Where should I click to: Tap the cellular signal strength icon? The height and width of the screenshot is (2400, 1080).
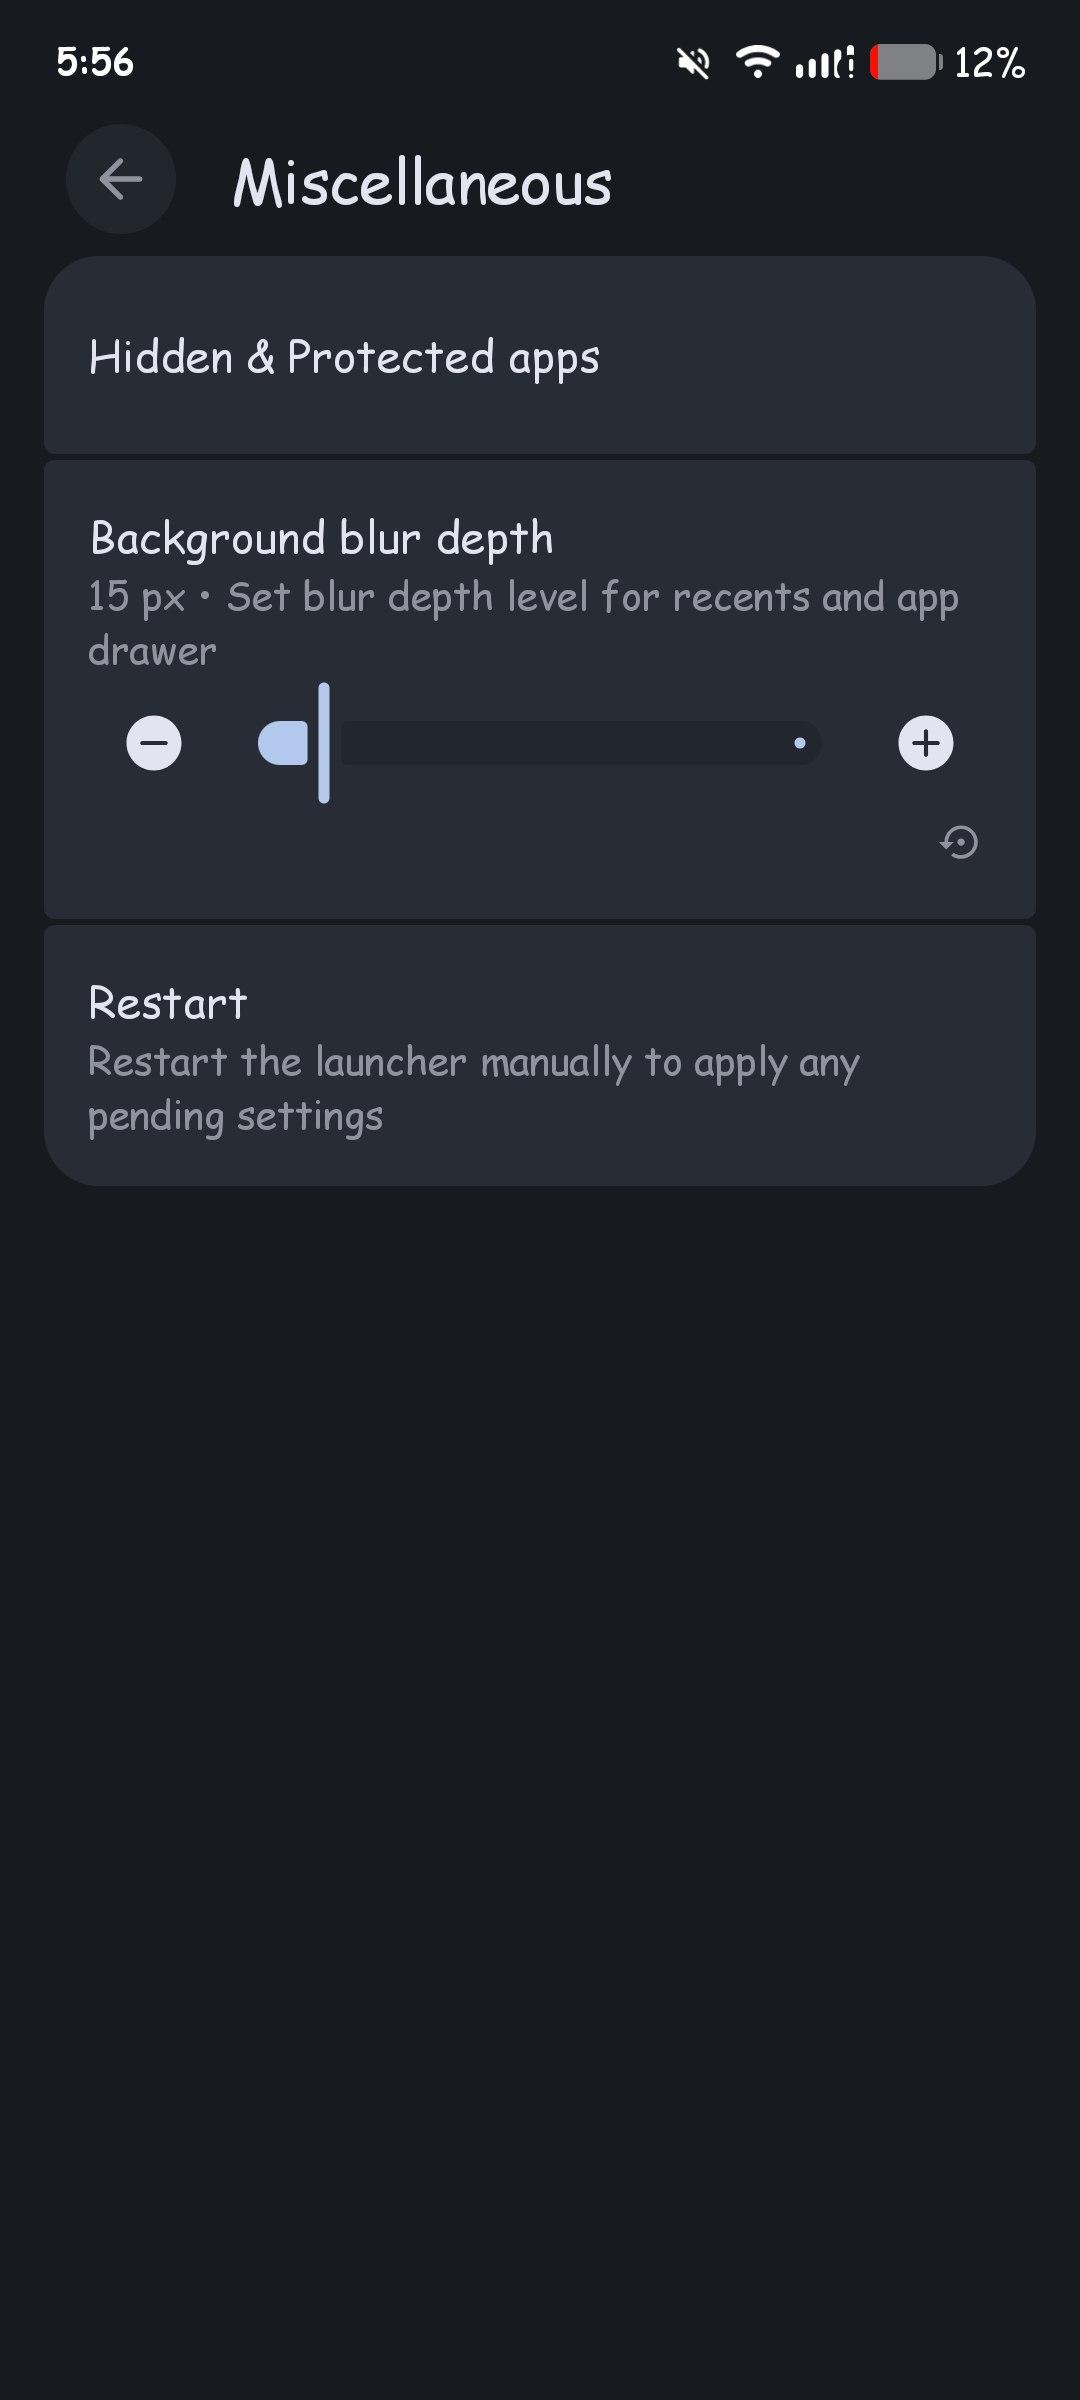pyautogui.click(x=824, y=63)
